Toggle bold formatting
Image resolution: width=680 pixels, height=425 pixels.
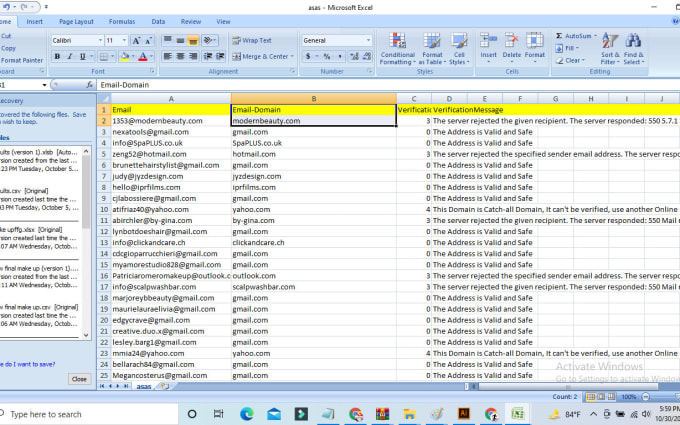57,56
